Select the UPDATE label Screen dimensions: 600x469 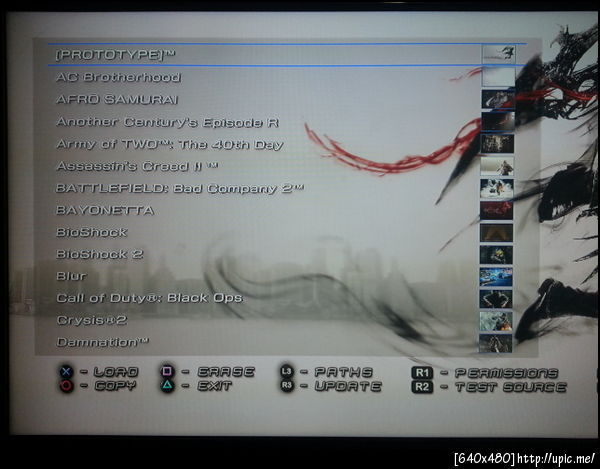348,386
